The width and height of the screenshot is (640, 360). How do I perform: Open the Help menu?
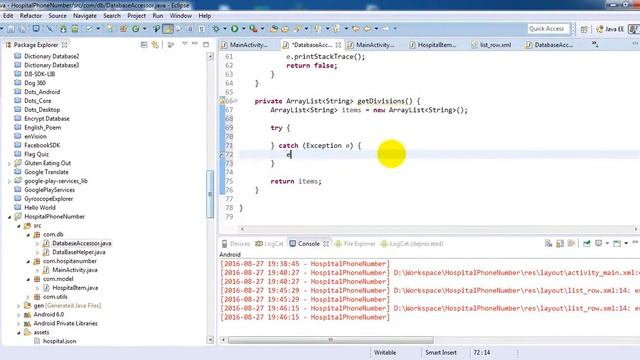click(204, 16)
